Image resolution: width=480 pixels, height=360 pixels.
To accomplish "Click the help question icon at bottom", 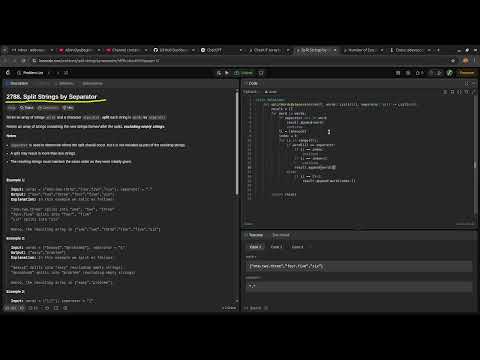I will tap(65, 308).
